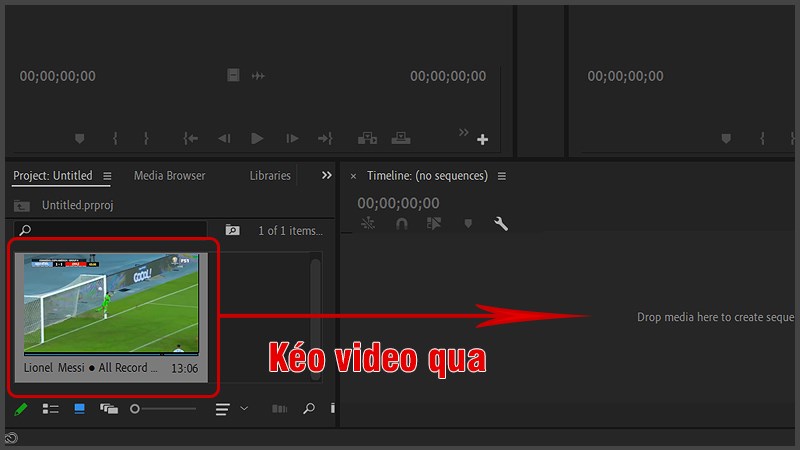This screenshot has height=450, width=800.
Task: Step forward one frame in Source monitor
Action: 292,139
